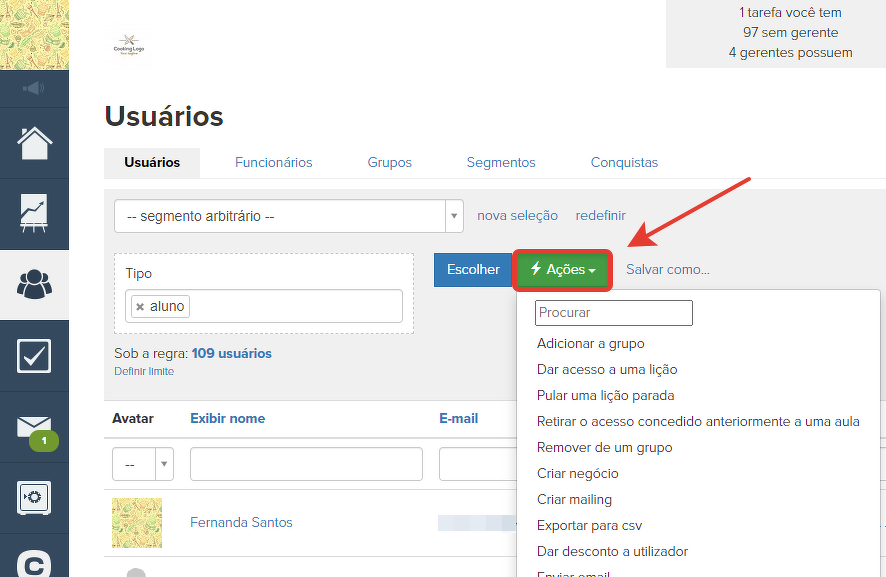Open the green Ações dropdown button
This screenshot has width=886, height=577.
[x=562, y=270]
